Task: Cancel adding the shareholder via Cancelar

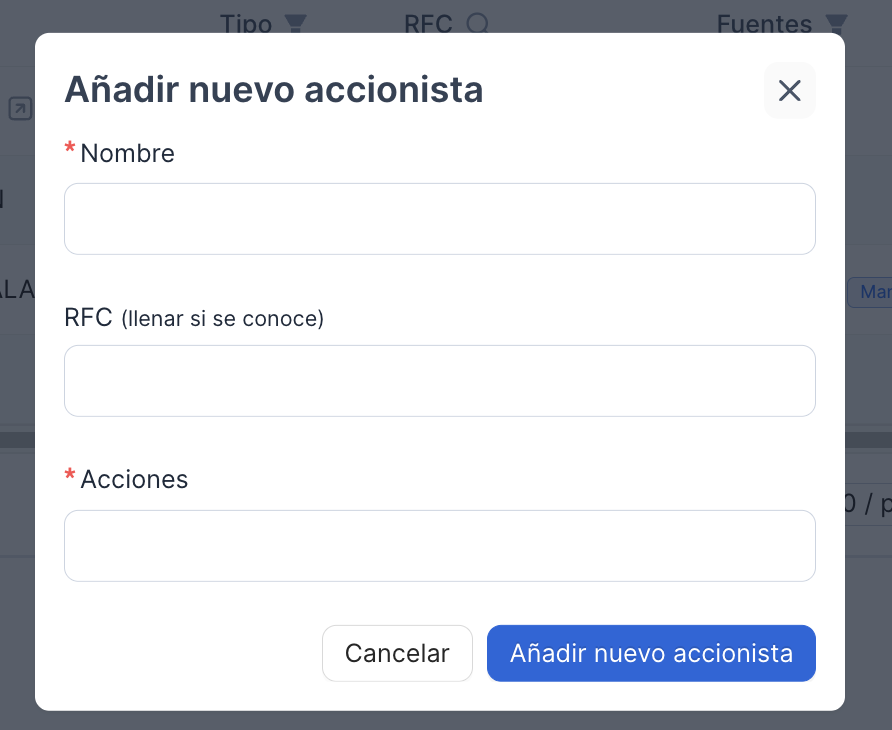Action: pos(397,653)
